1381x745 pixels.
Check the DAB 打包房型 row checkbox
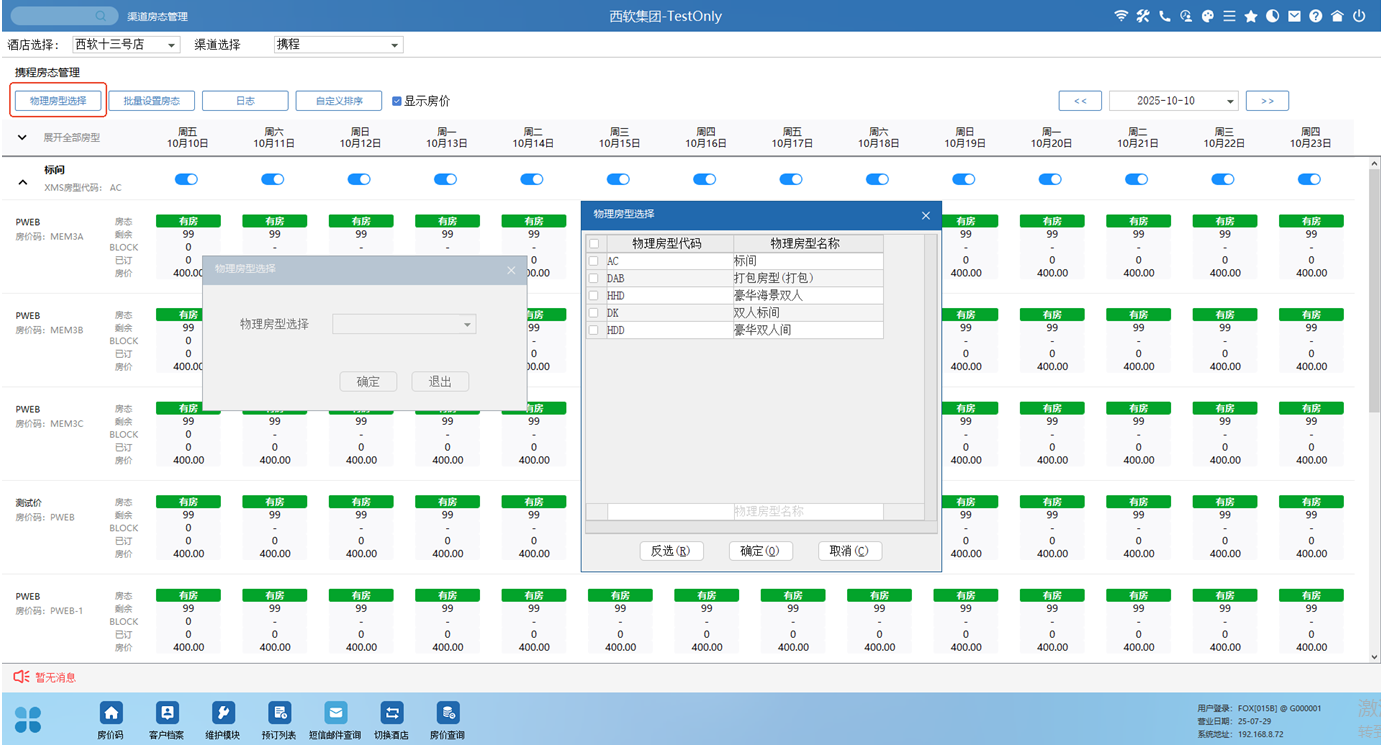pos(594,278)
